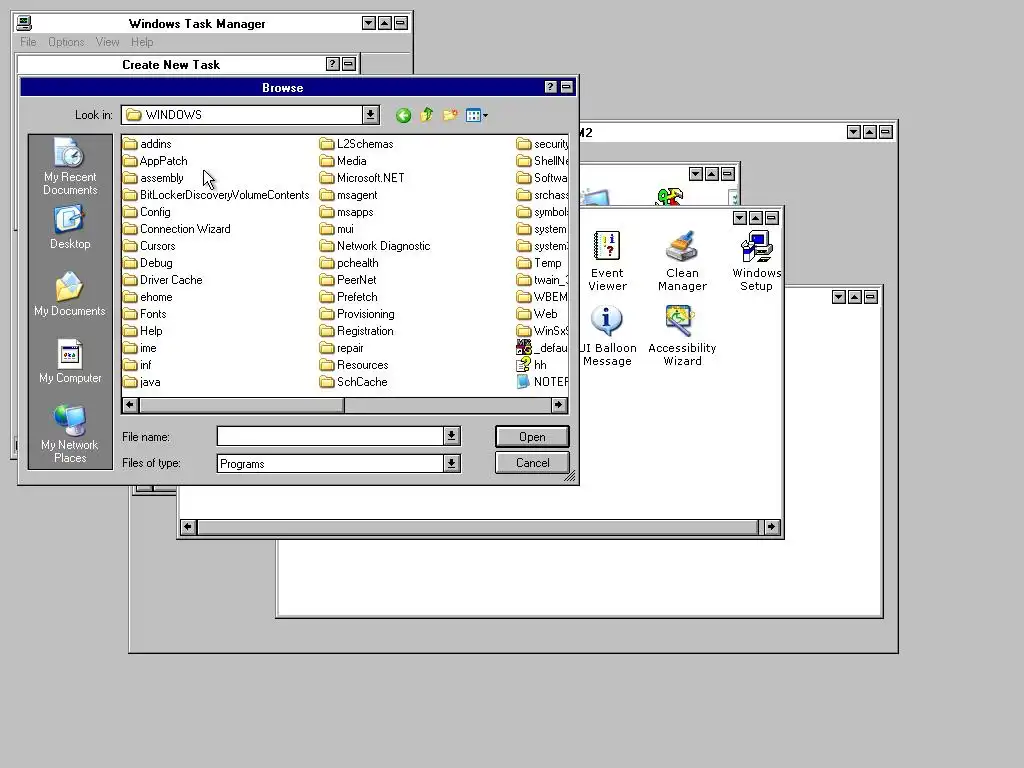The height and width of the screenshot is (768, 1024).
Task: Select the Connection Wizard folder
Action: (177, 229)
